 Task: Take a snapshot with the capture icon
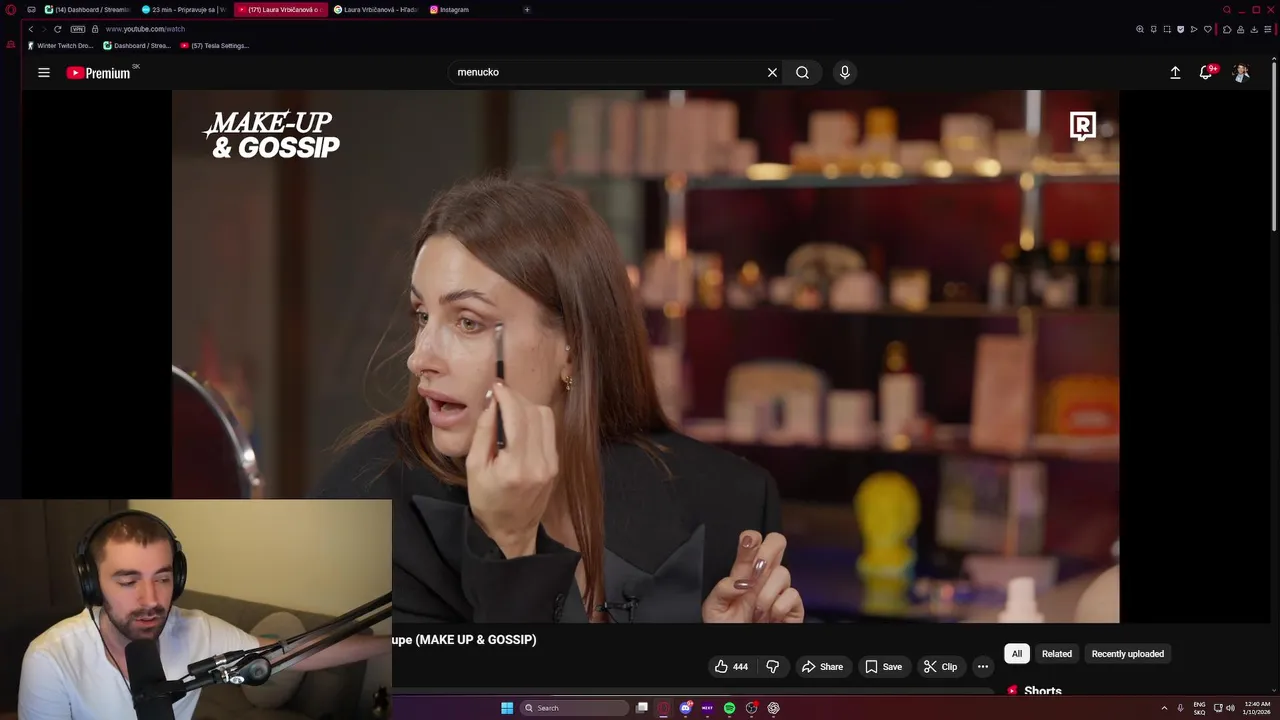1167,29
